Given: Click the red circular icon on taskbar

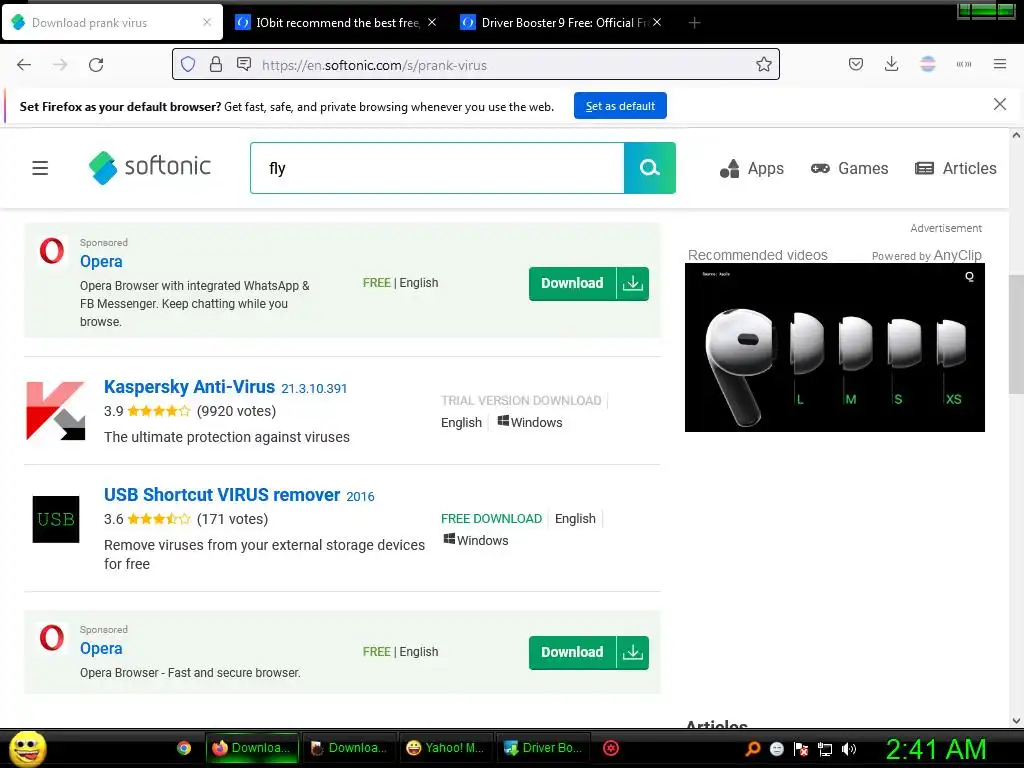Looking at the screenshot, I should [x=611, y=748].
